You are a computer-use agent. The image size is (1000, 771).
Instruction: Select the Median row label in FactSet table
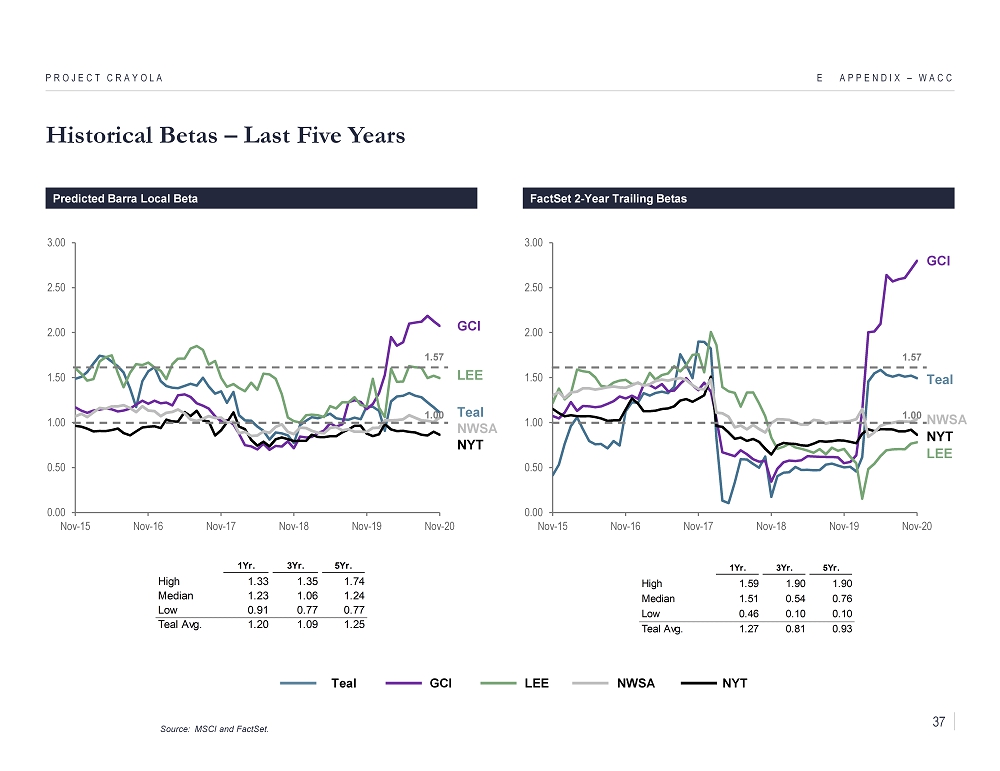(657, 599)
